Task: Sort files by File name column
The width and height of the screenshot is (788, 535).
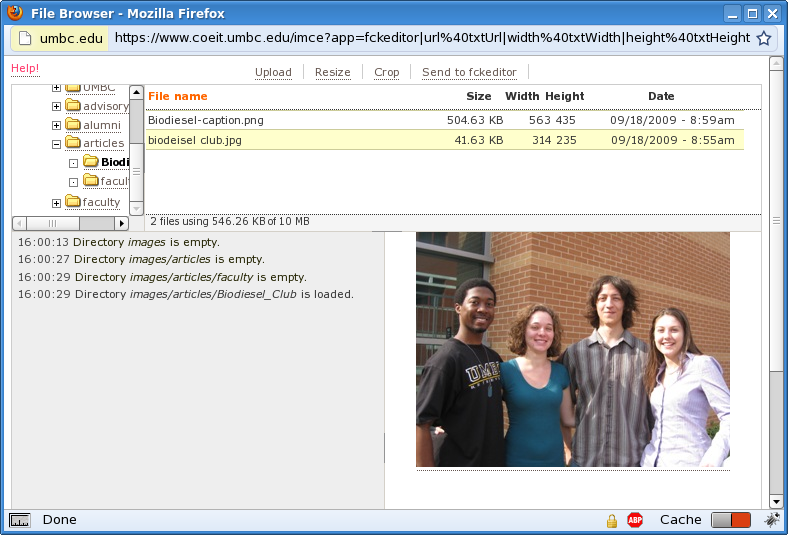Action: tap(178, 96)
